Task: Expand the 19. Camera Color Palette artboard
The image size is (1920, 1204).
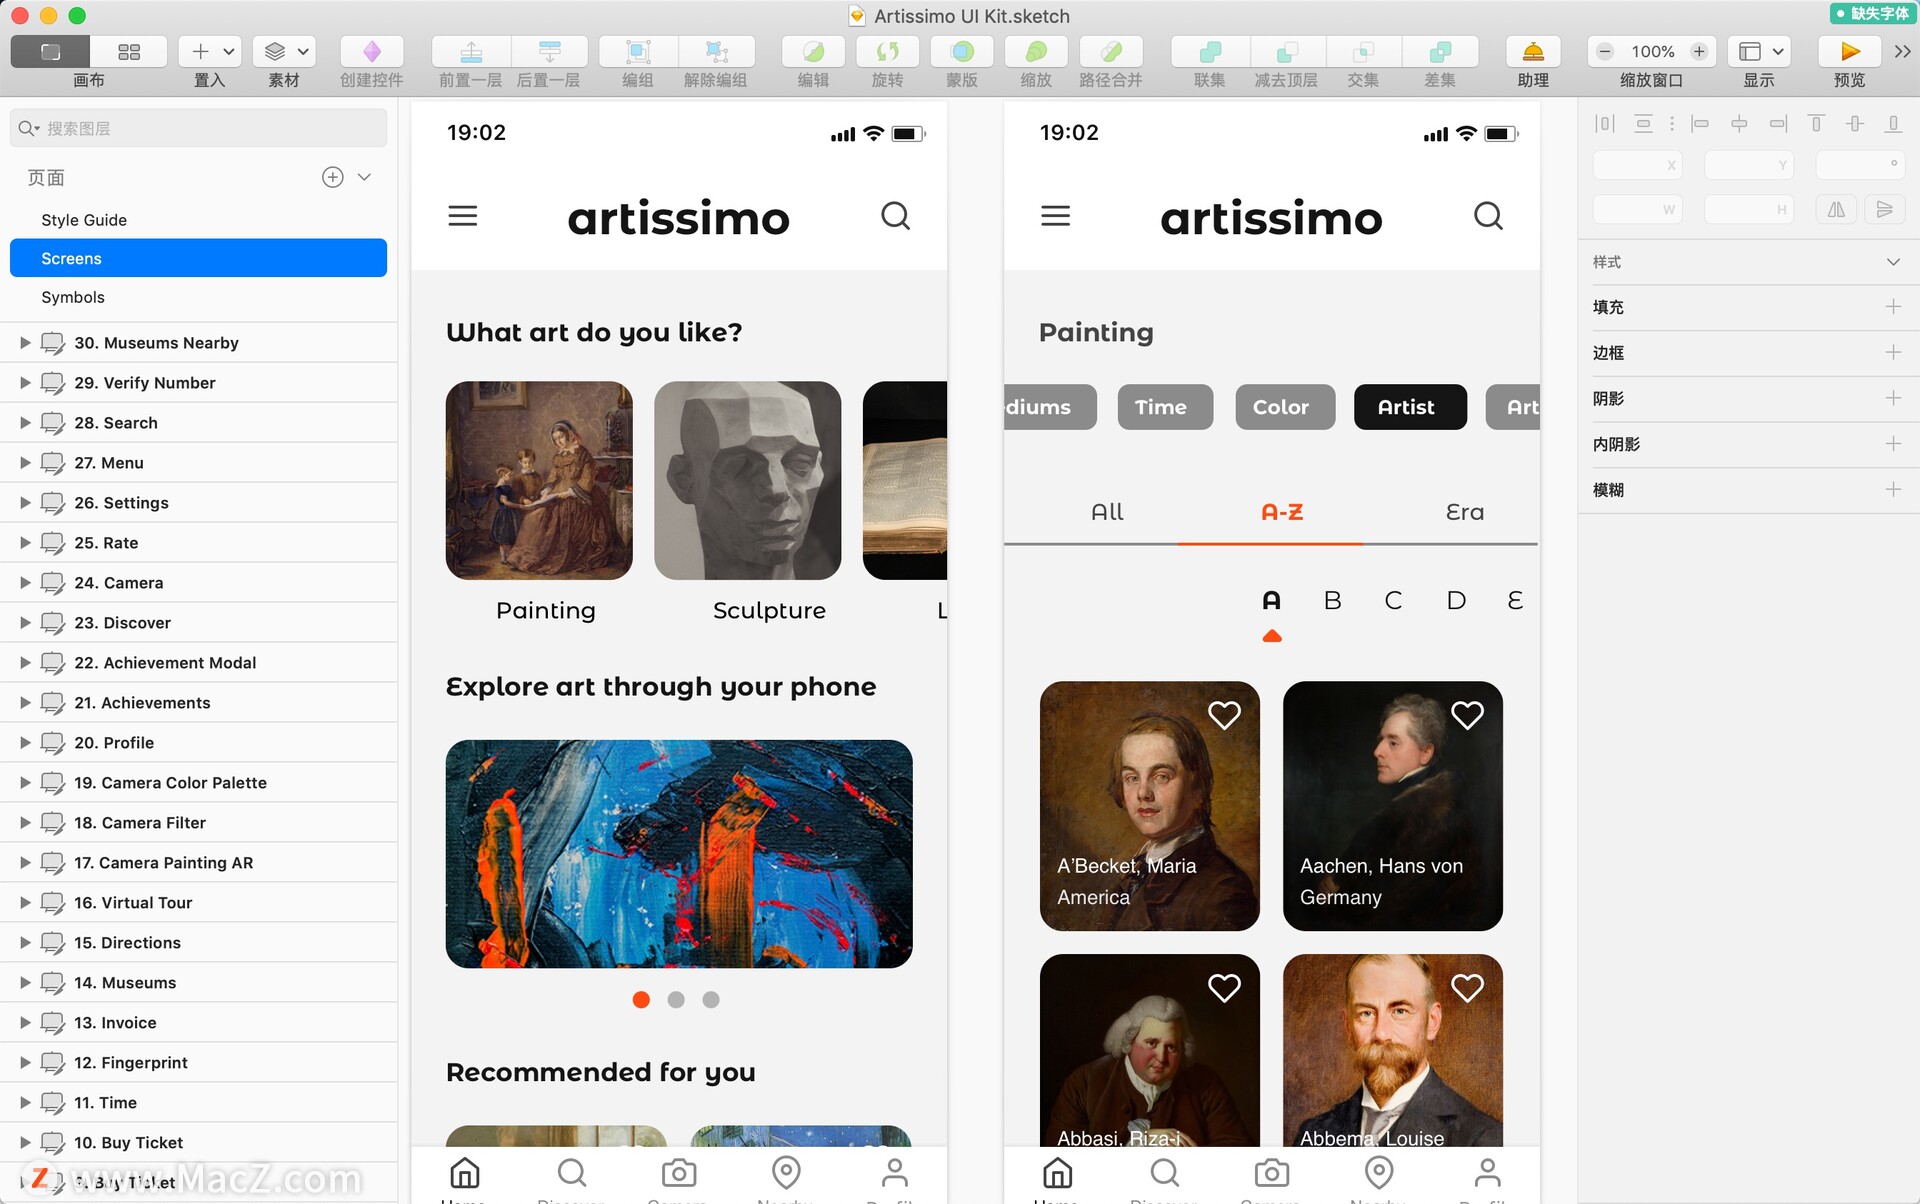Action: 25,782
